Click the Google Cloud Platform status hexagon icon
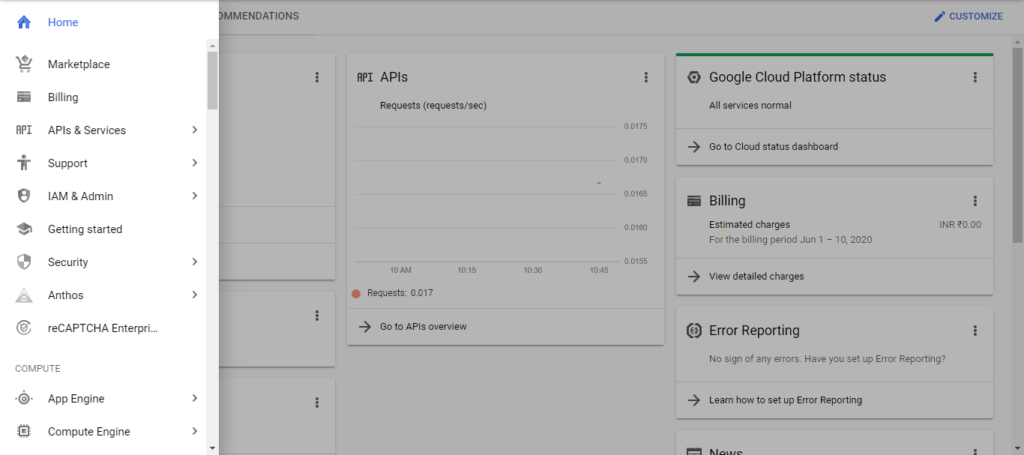Viewport: 1024px width, 455px height. point(694,77)
